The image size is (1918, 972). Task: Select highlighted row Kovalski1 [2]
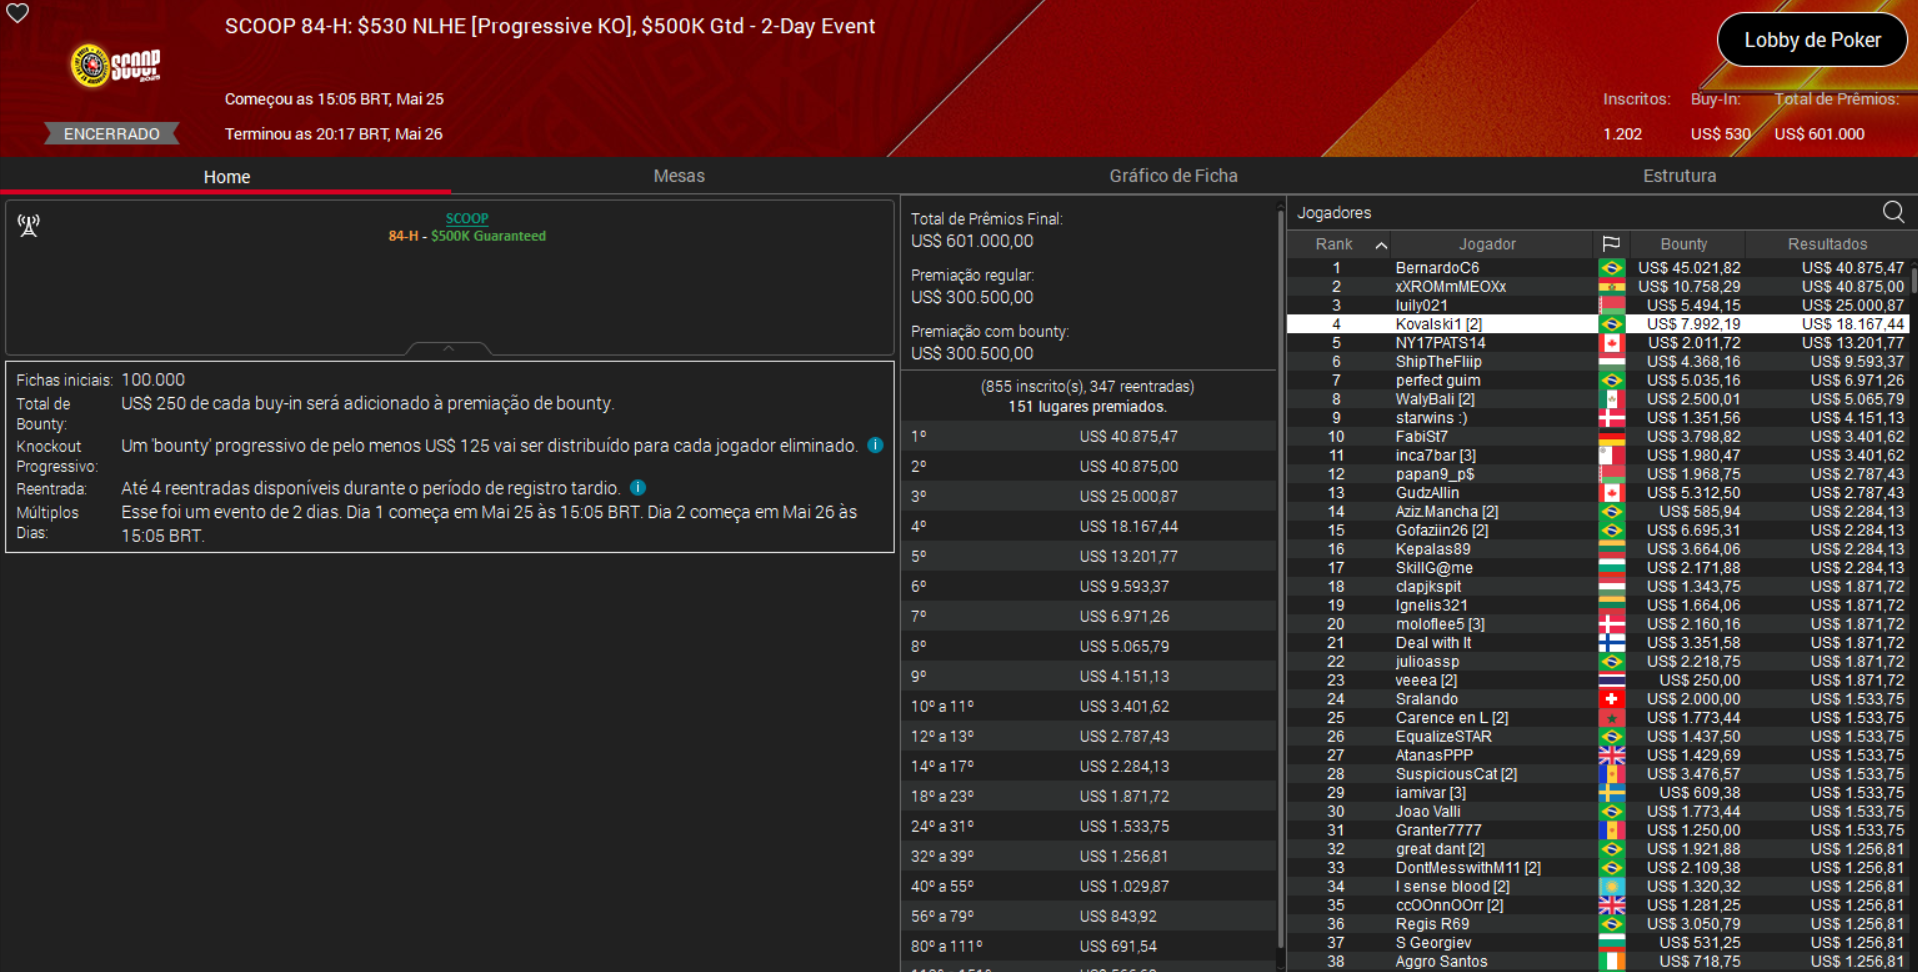(1598, 324)
